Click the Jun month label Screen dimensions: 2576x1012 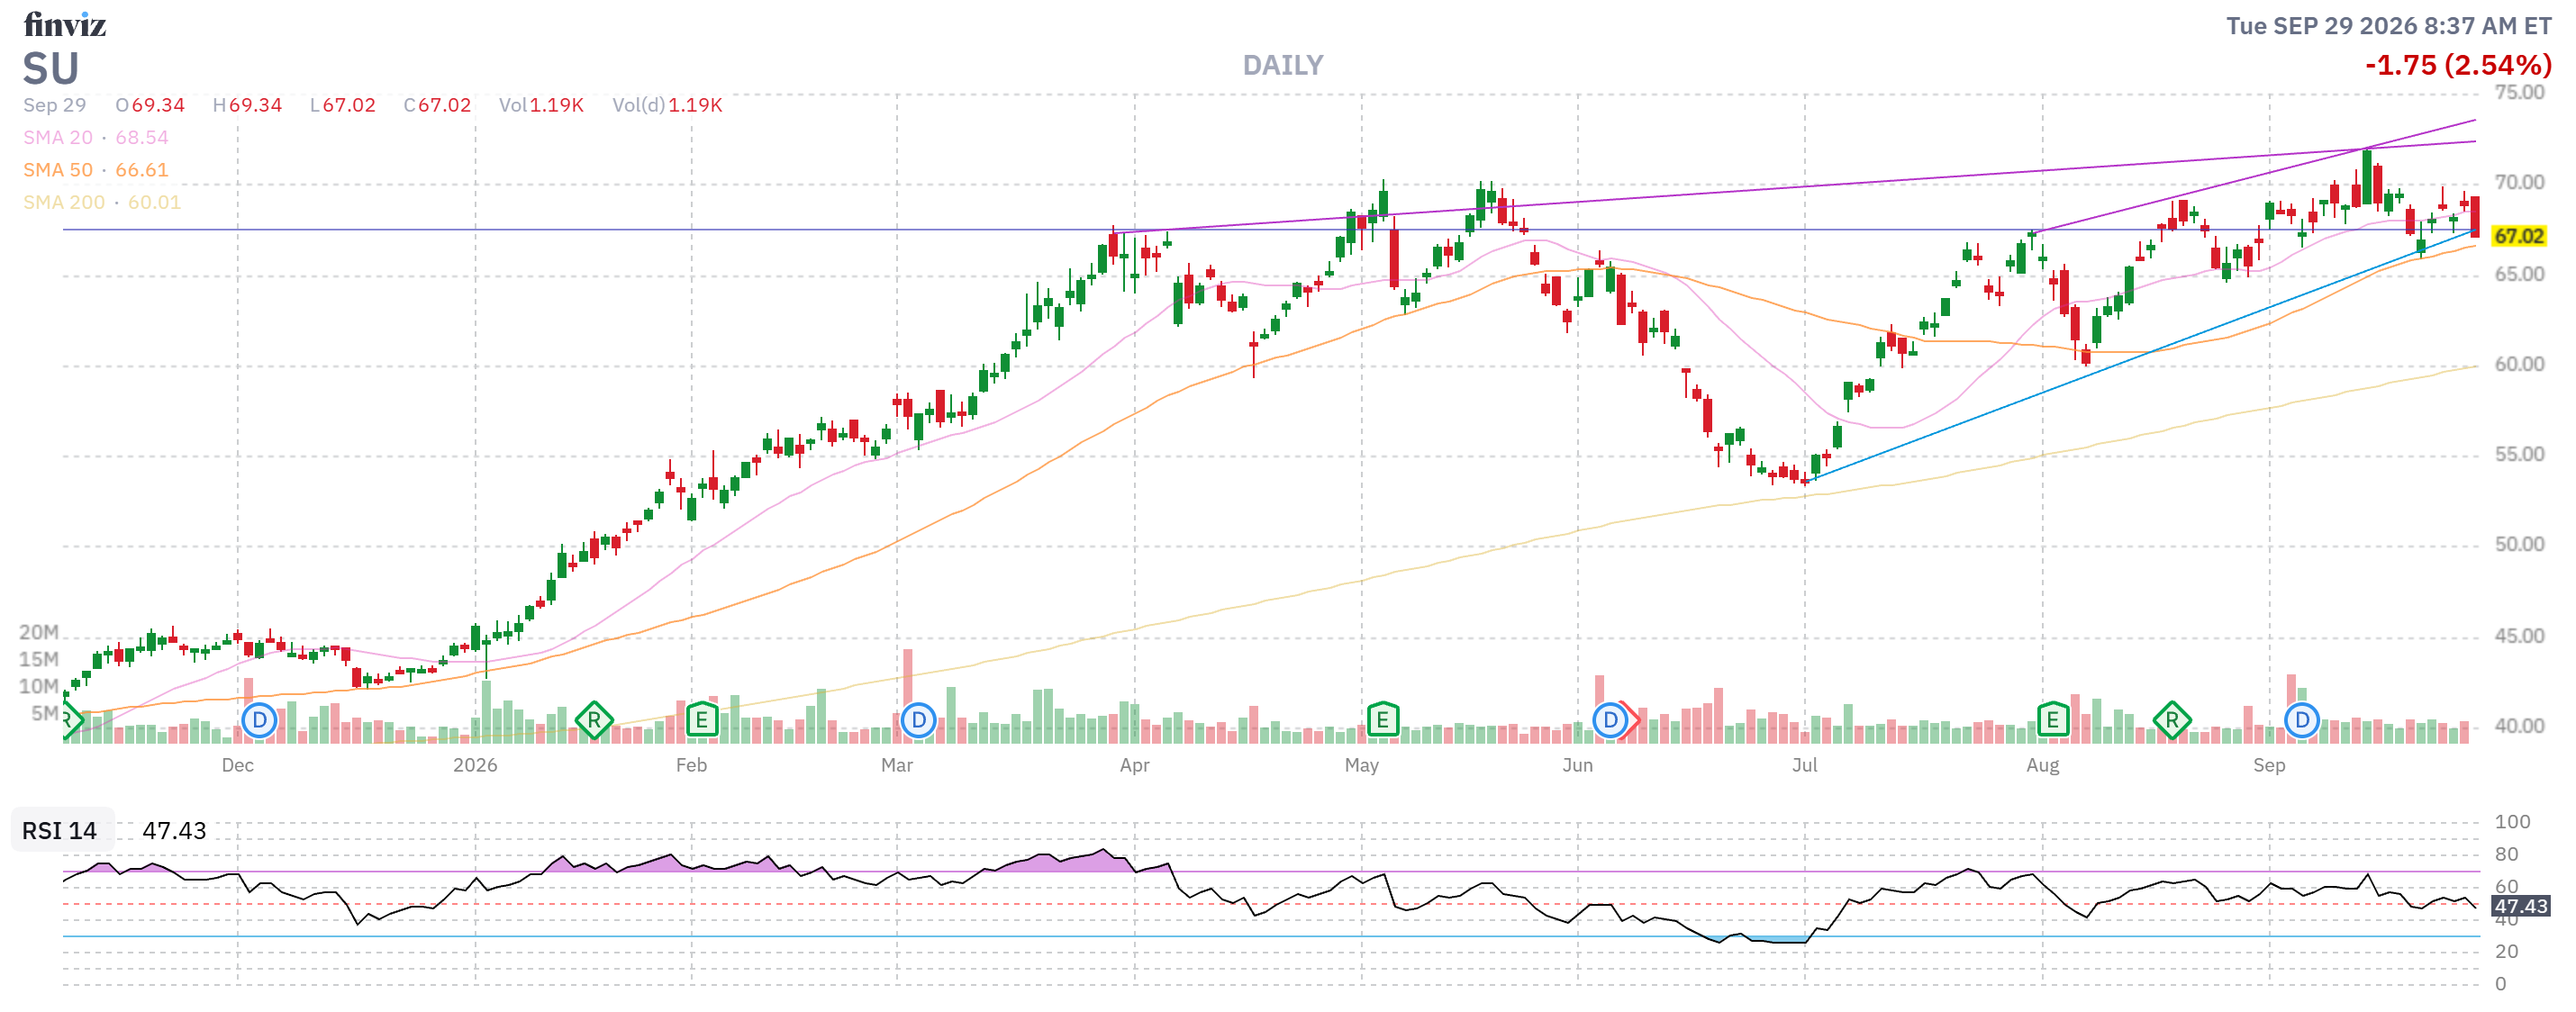click(x=1577, y=765)
